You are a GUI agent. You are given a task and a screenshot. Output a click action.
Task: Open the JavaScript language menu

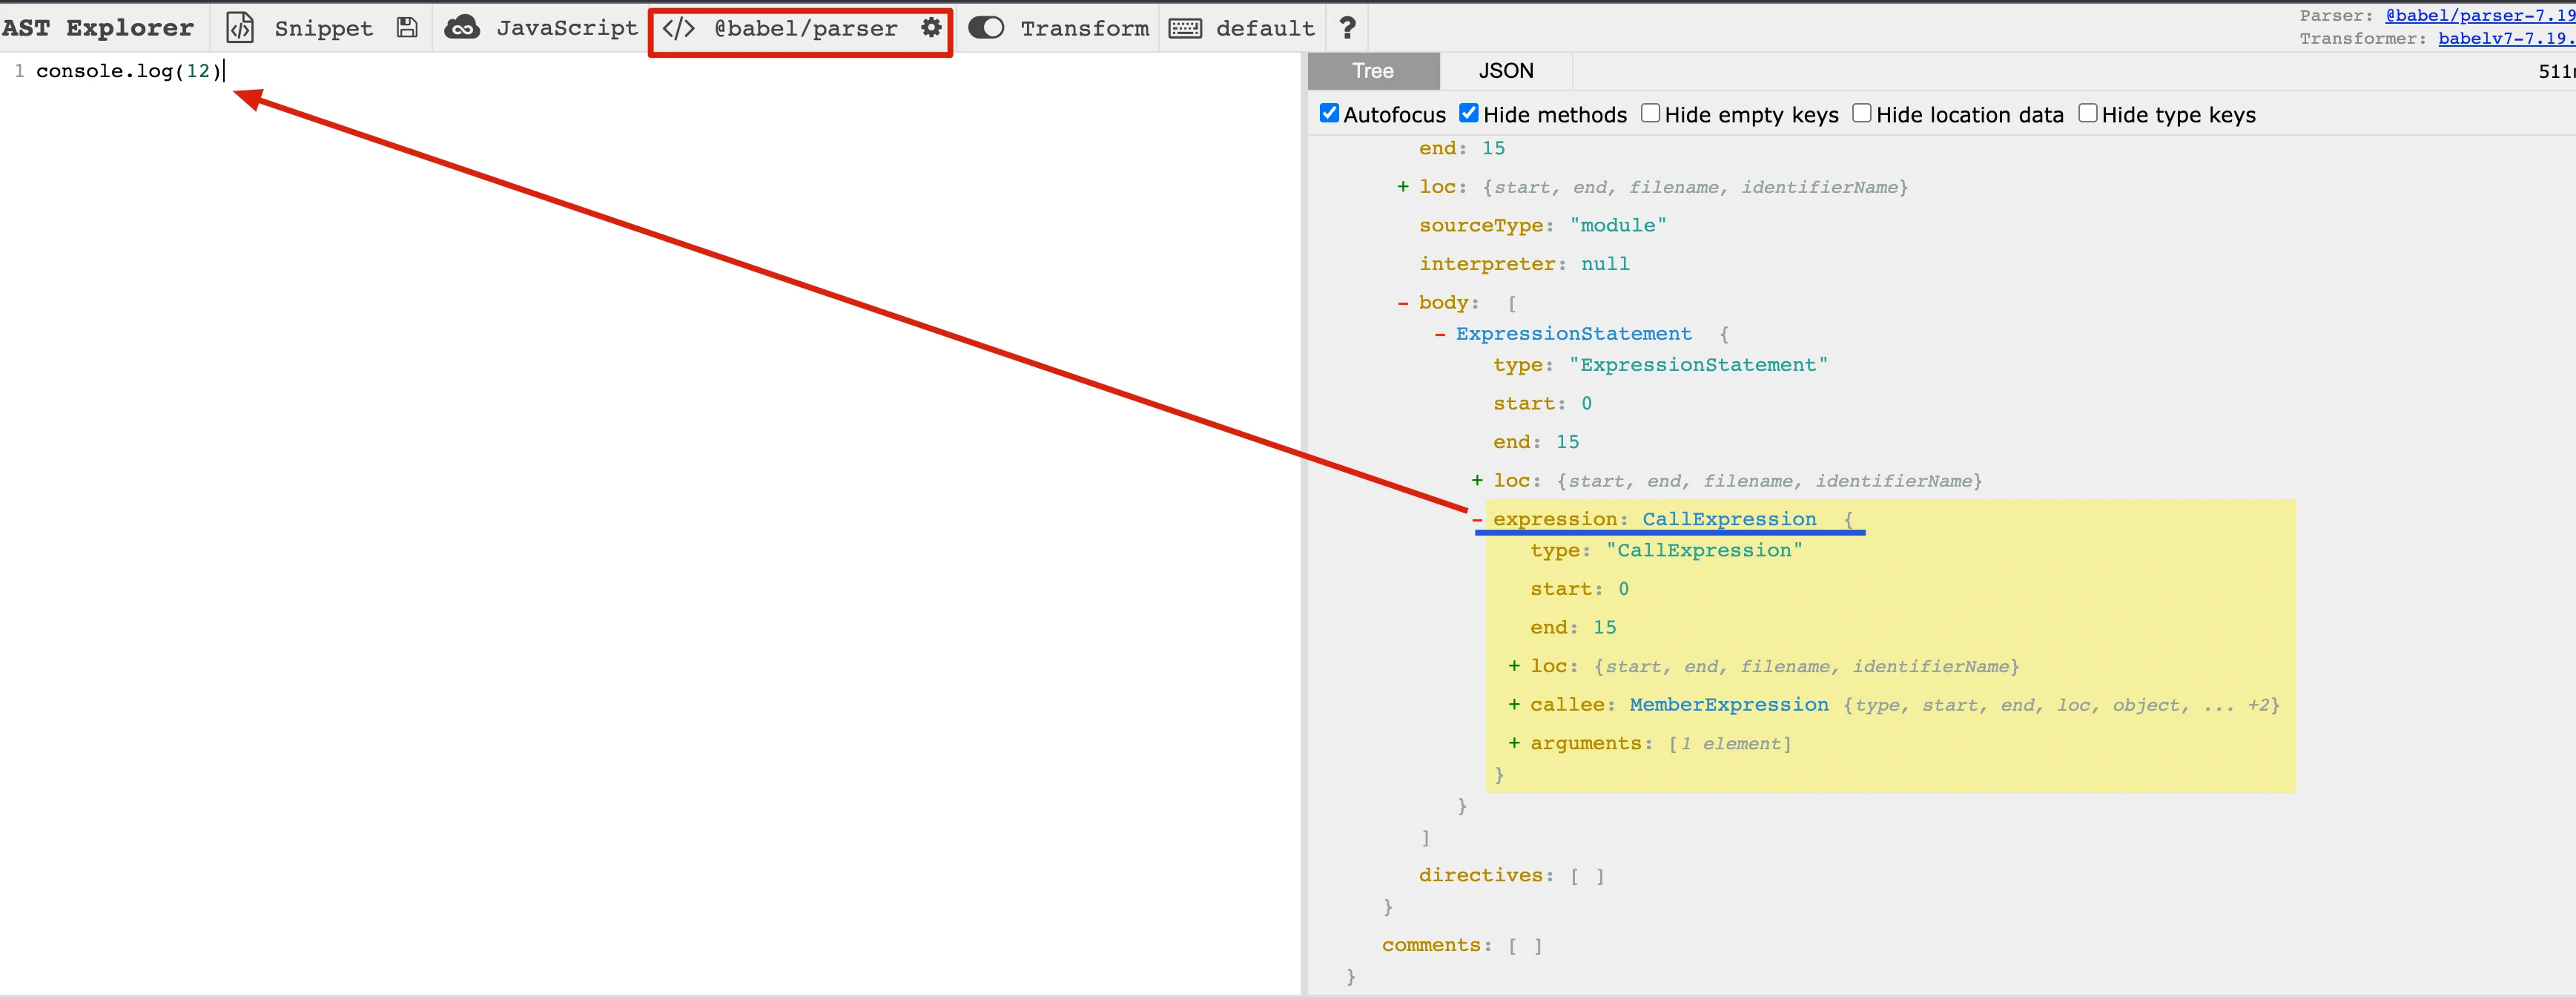[567, 28]
